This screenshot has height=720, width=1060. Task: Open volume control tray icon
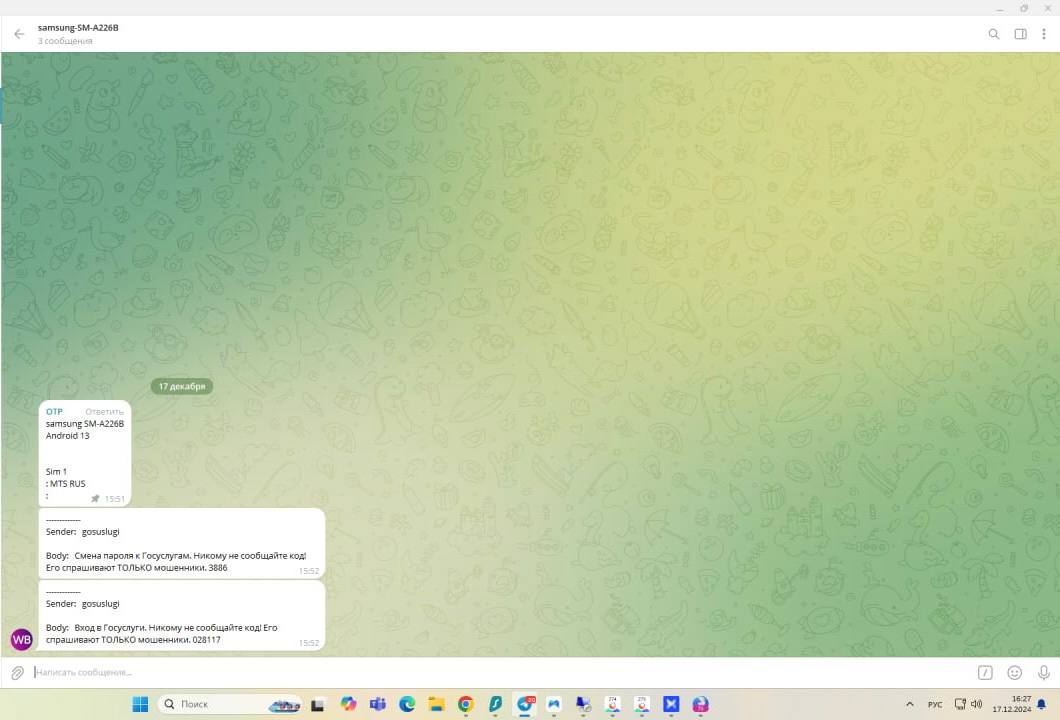976,704
